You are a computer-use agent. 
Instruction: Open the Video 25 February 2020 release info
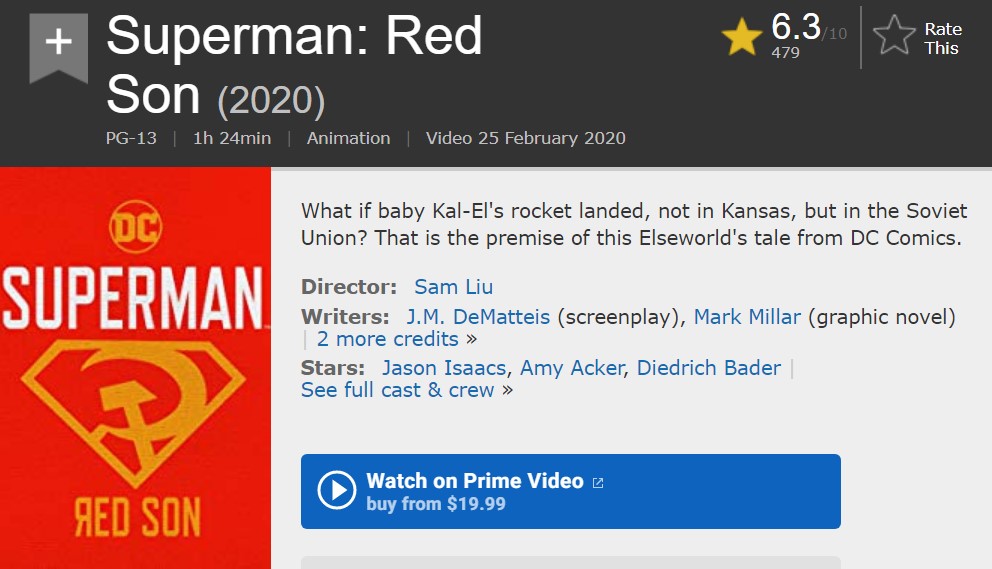pyautogui.click(x=525, y=138)
